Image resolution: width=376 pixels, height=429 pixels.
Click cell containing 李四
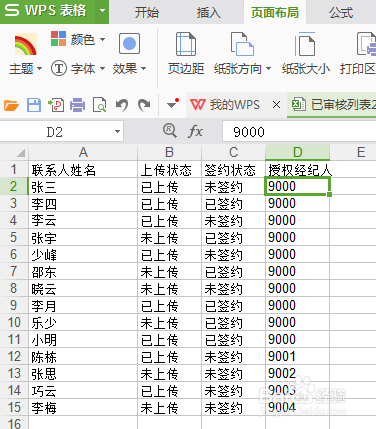pyautogui.click(x=83, y=203)
